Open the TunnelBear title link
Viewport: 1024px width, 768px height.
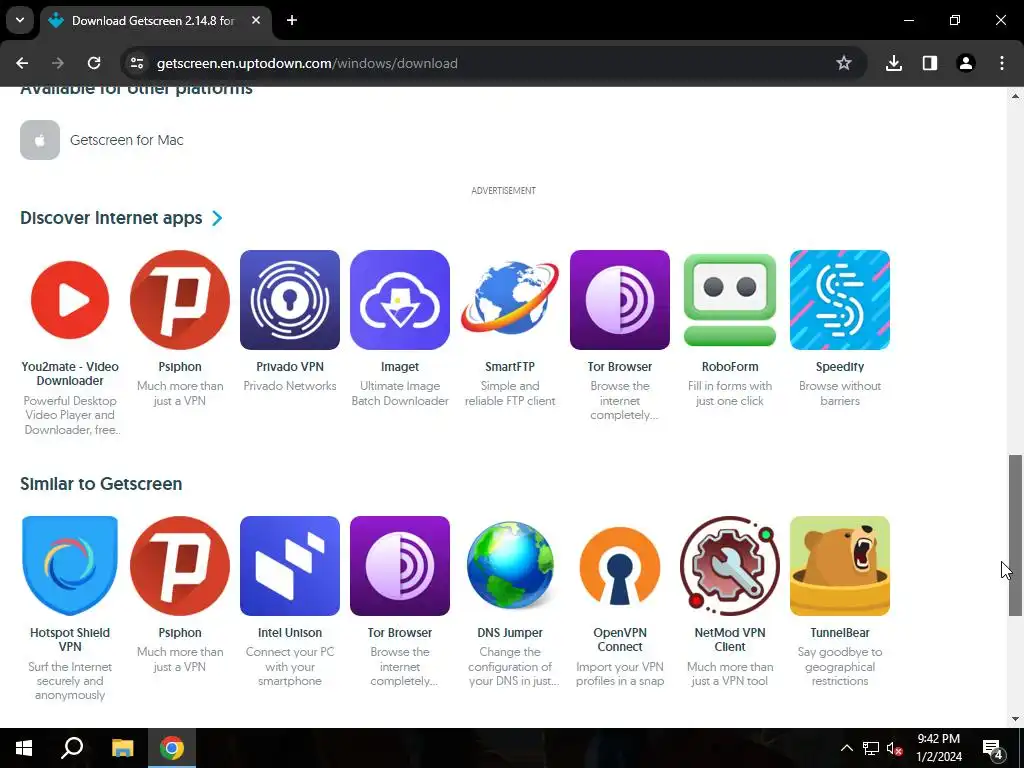840,633
